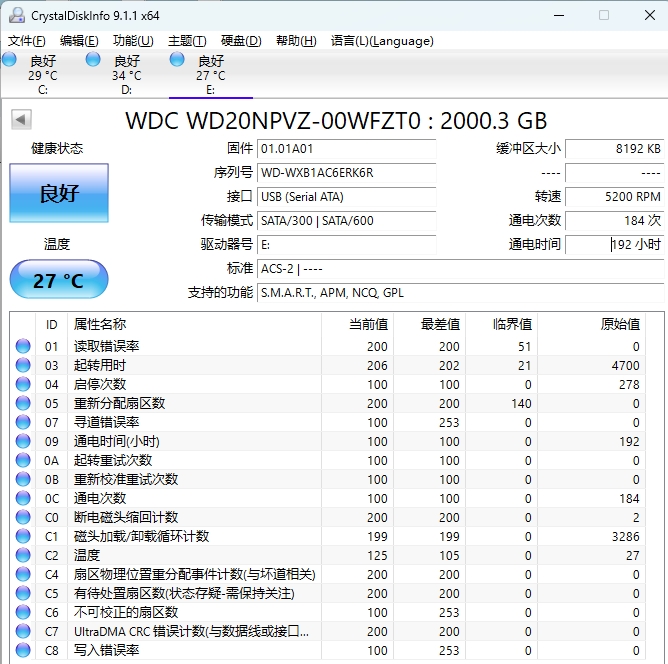Select the 起转用时 raw value 4700
Viewport: 668px width, 664px height.
[x=625, y=365]
